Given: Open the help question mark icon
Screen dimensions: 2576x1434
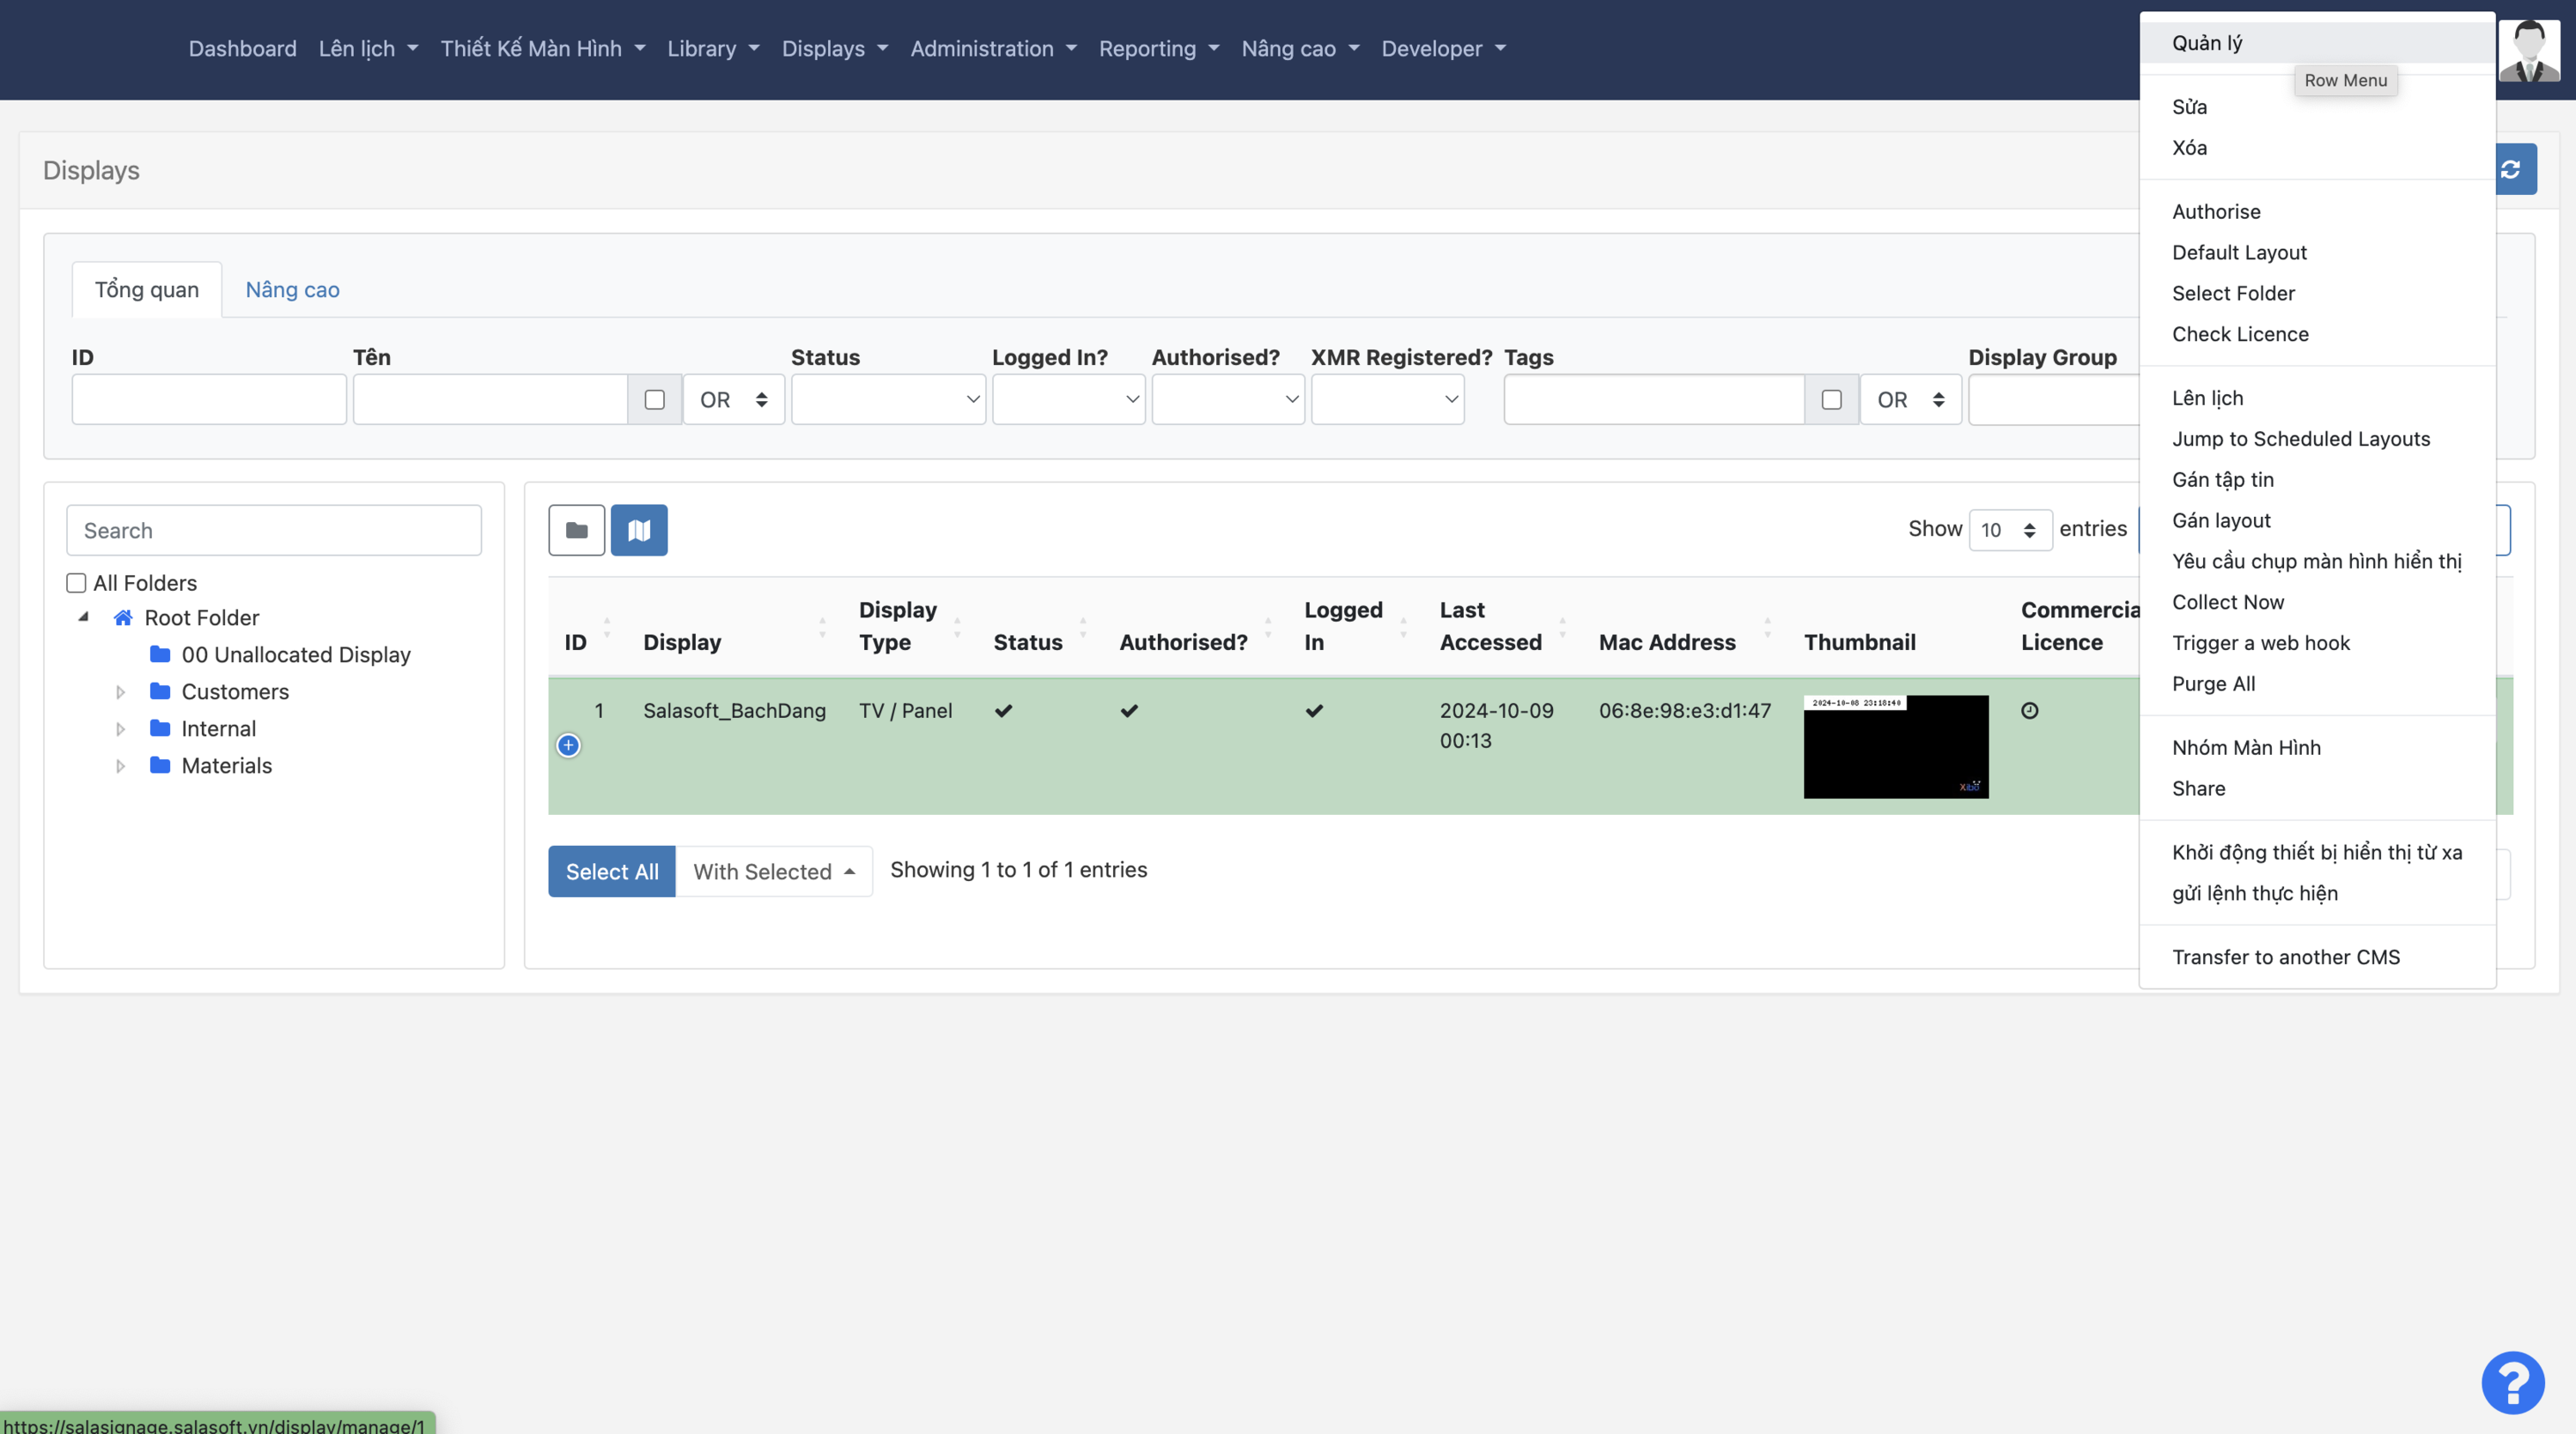Looking at the screenshot, I should (x=2512, y=1382).
